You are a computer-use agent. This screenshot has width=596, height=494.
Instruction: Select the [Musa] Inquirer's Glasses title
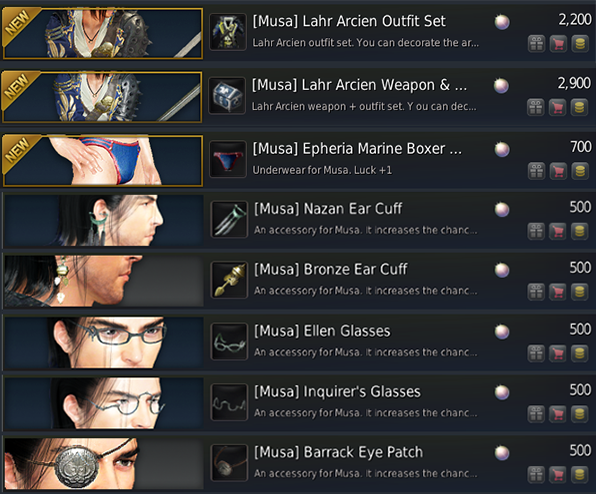(x=338, y=392)
